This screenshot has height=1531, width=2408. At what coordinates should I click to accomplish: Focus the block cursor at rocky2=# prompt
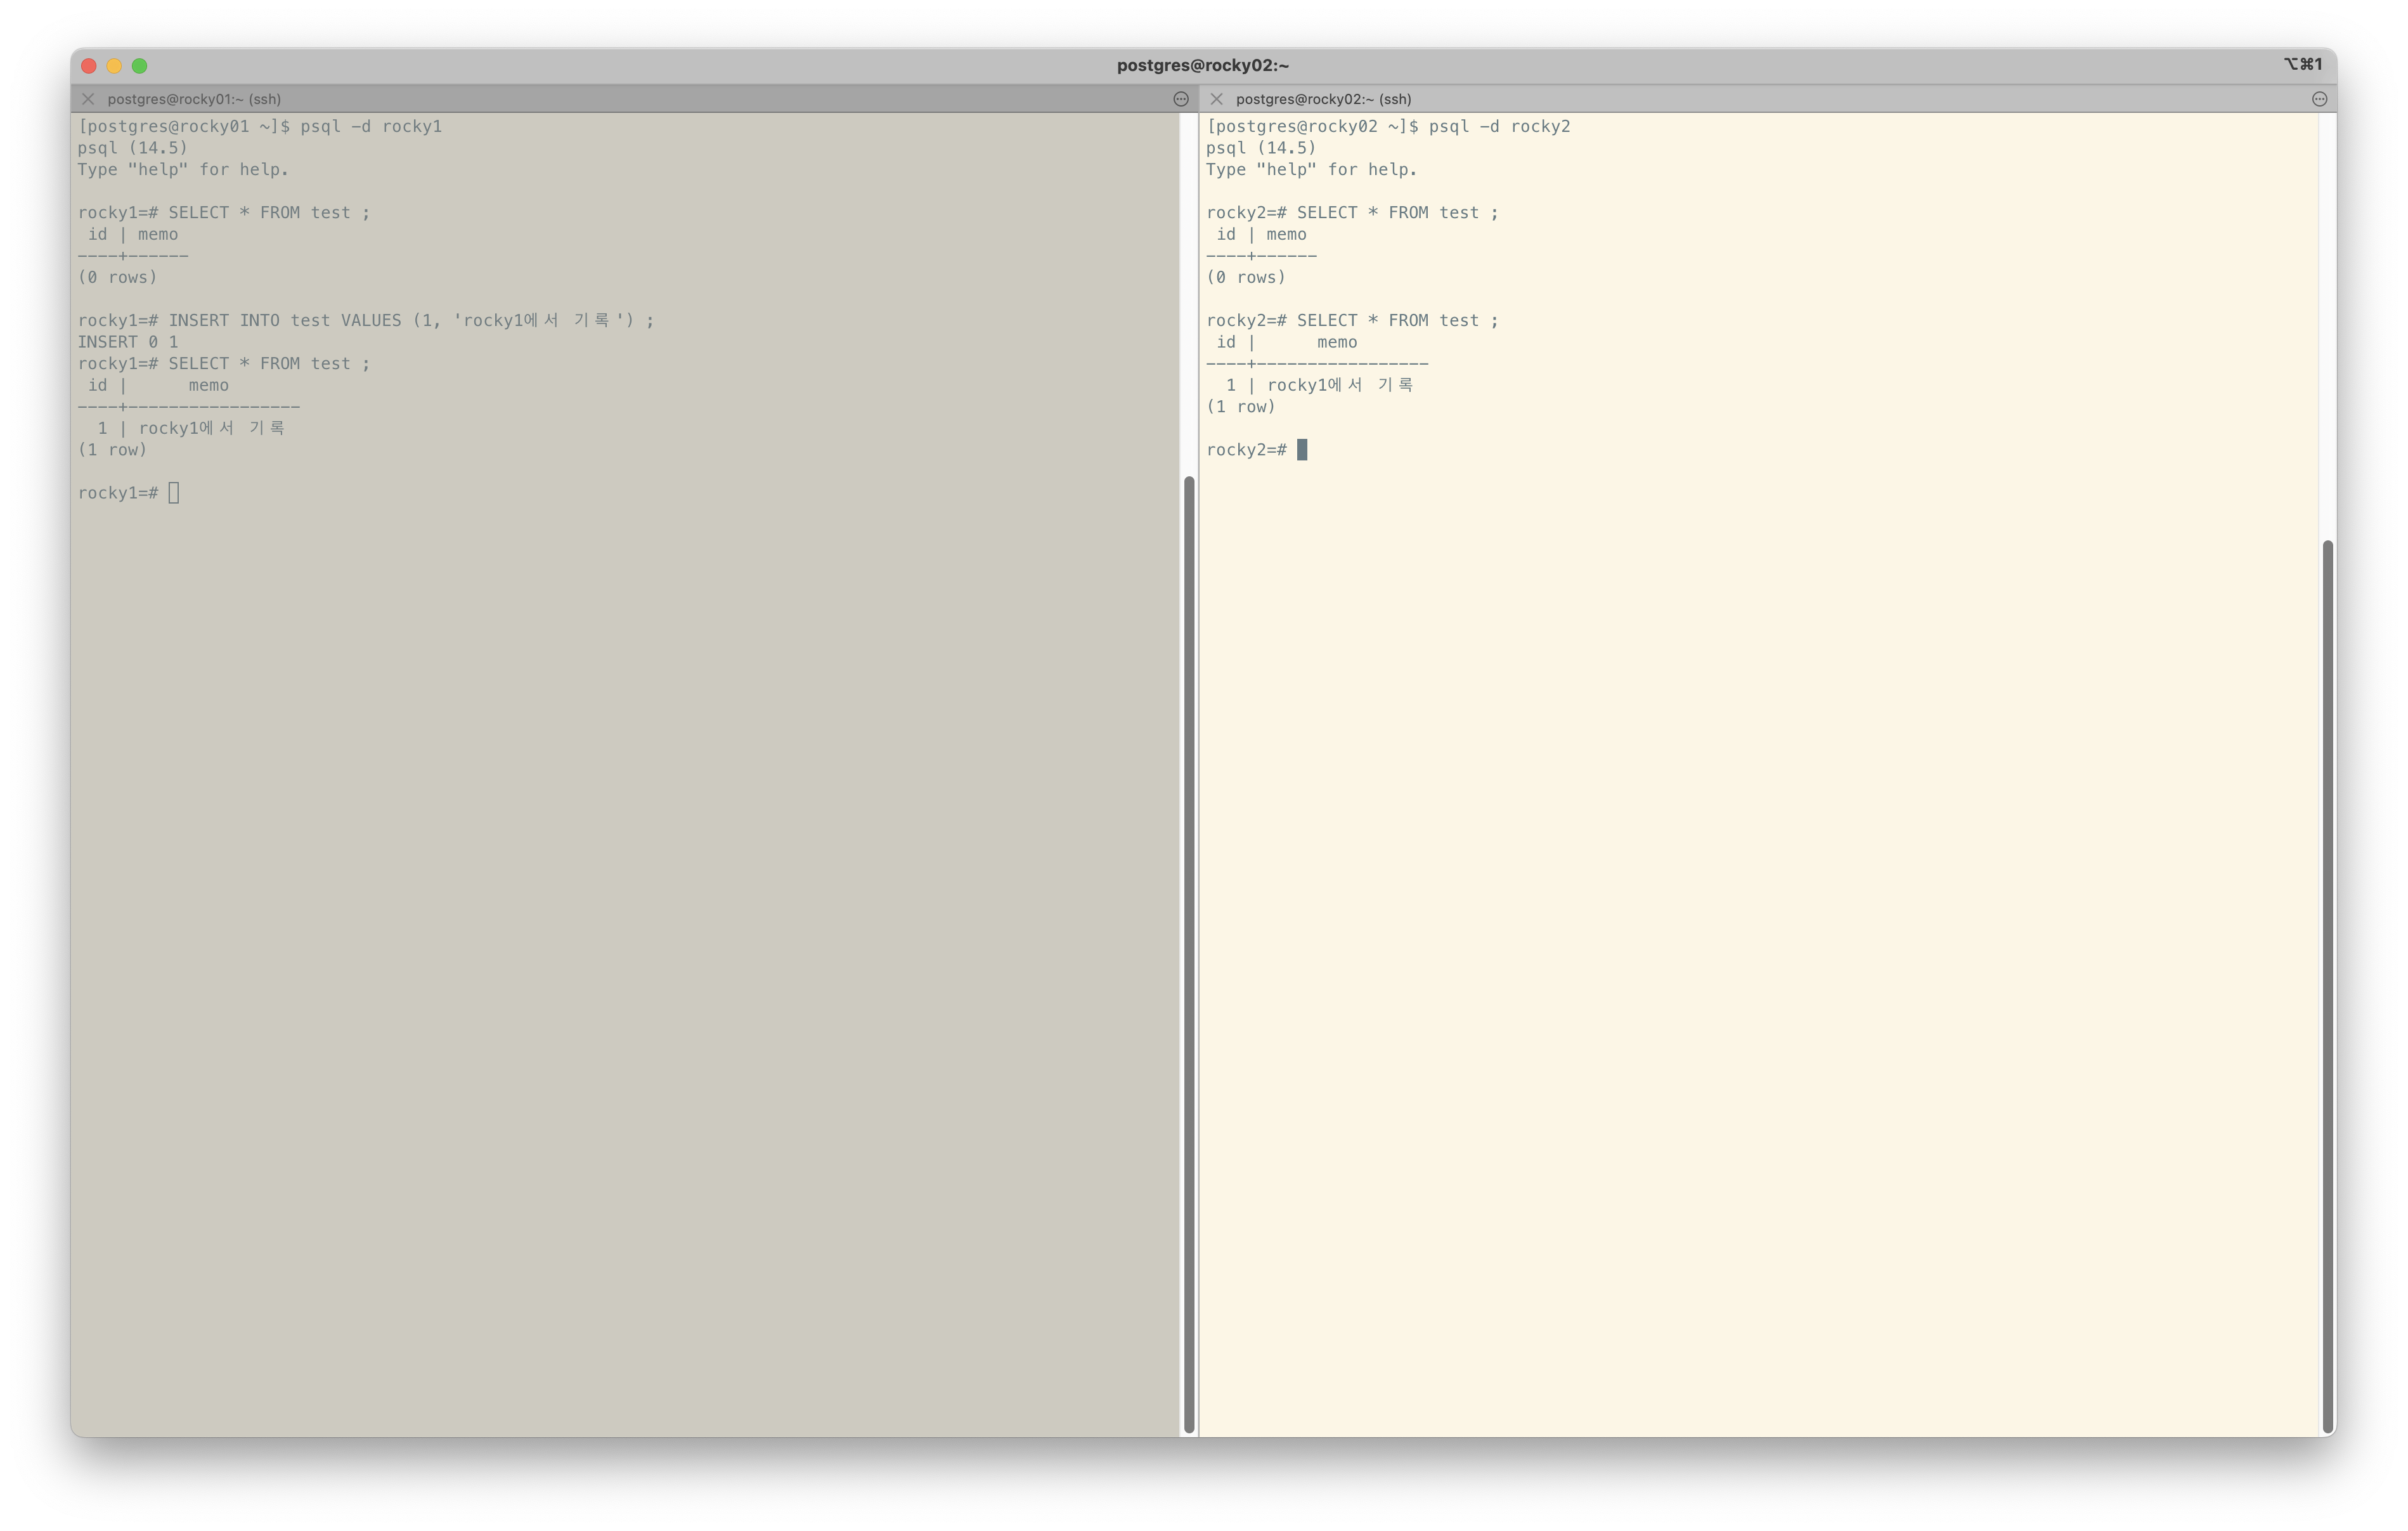coord(1302,450)
